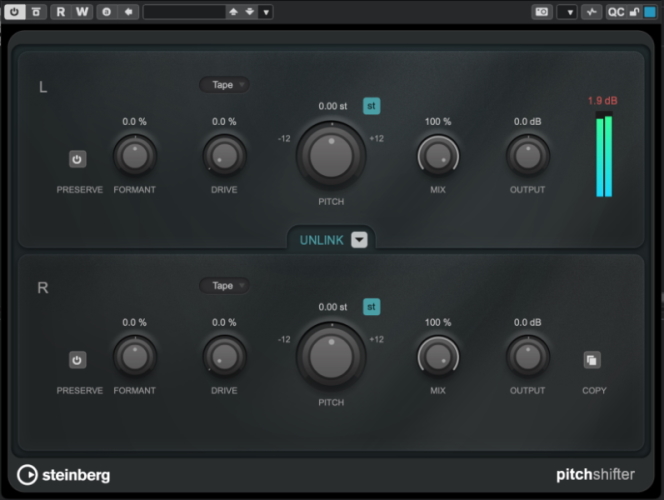Click L channel pitch value 0.00 st

click(x=333, y=106)
